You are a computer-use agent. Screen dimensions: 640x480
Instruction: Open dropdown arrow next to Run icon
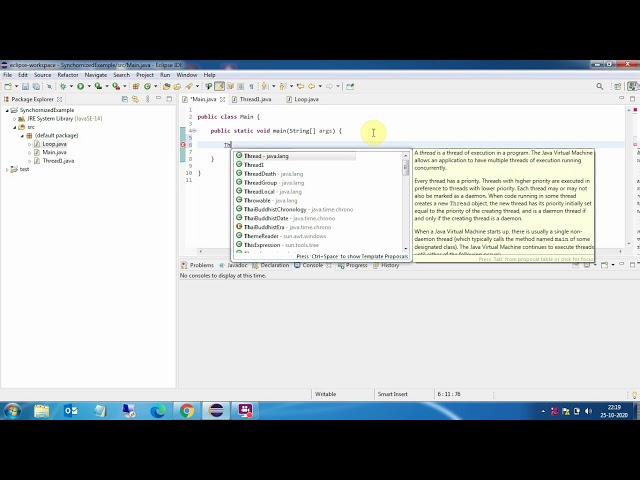pos(89,86)
